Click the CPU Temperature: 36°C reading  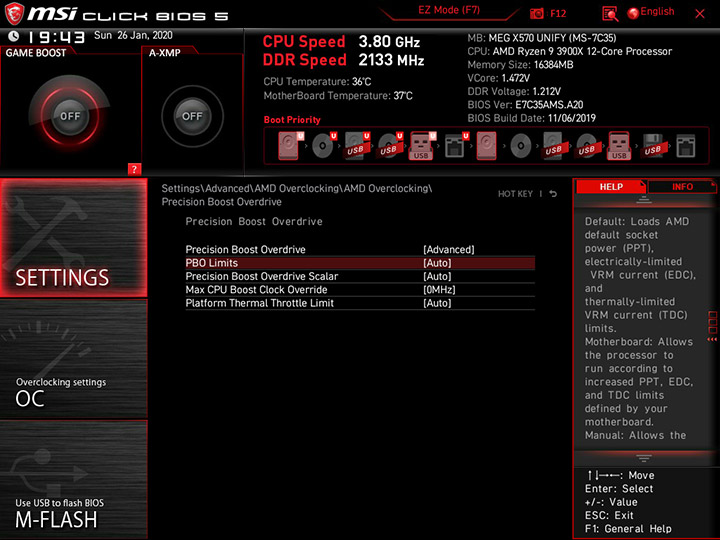coord(317,82)
